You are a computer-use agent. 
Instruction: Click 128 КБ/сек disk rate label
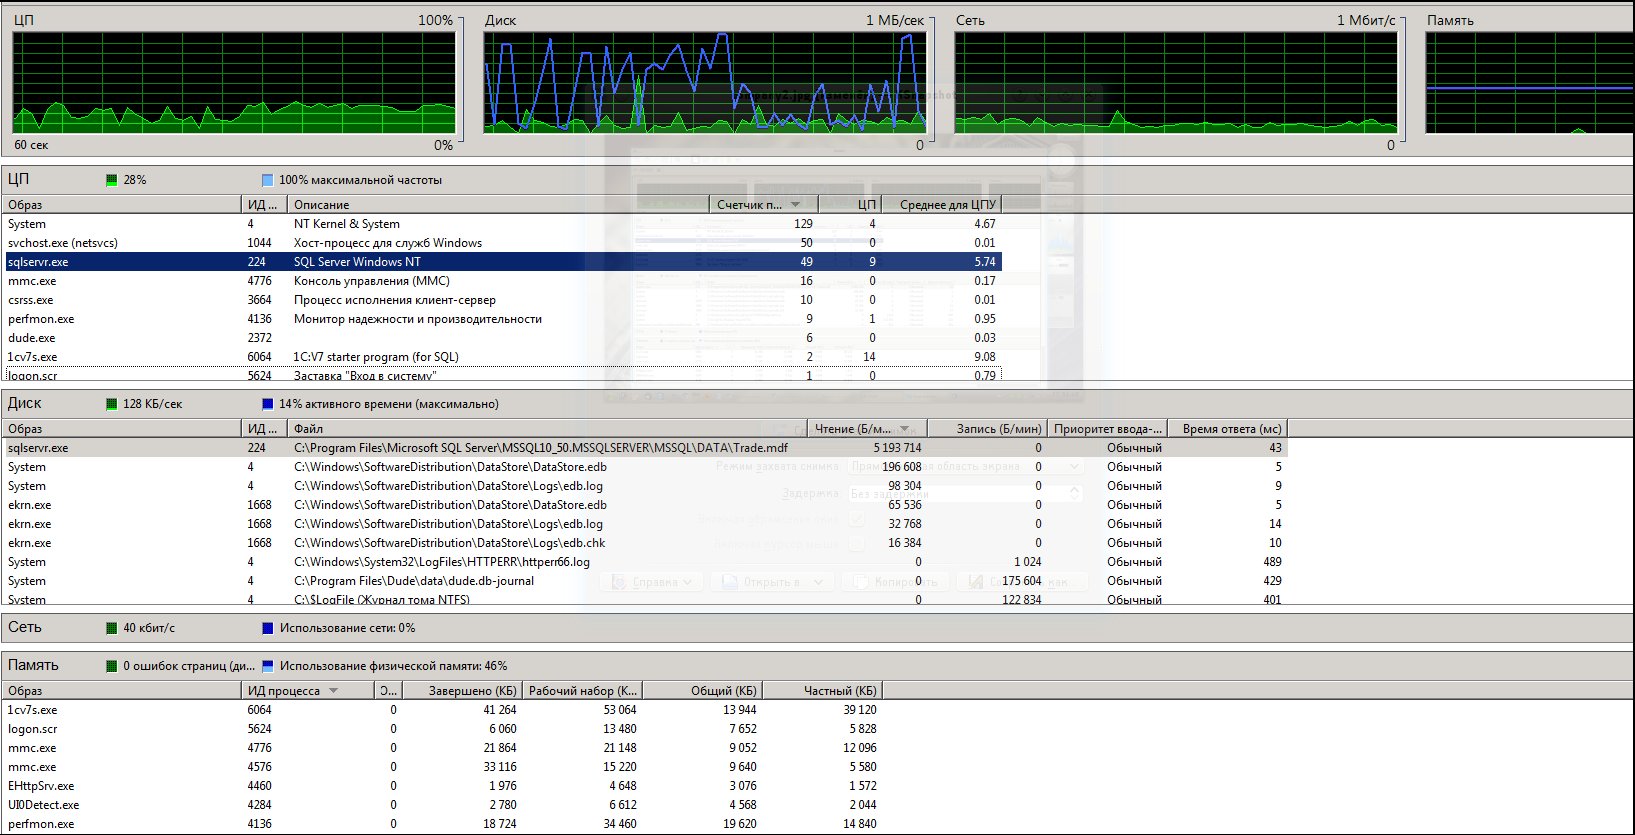153,404
